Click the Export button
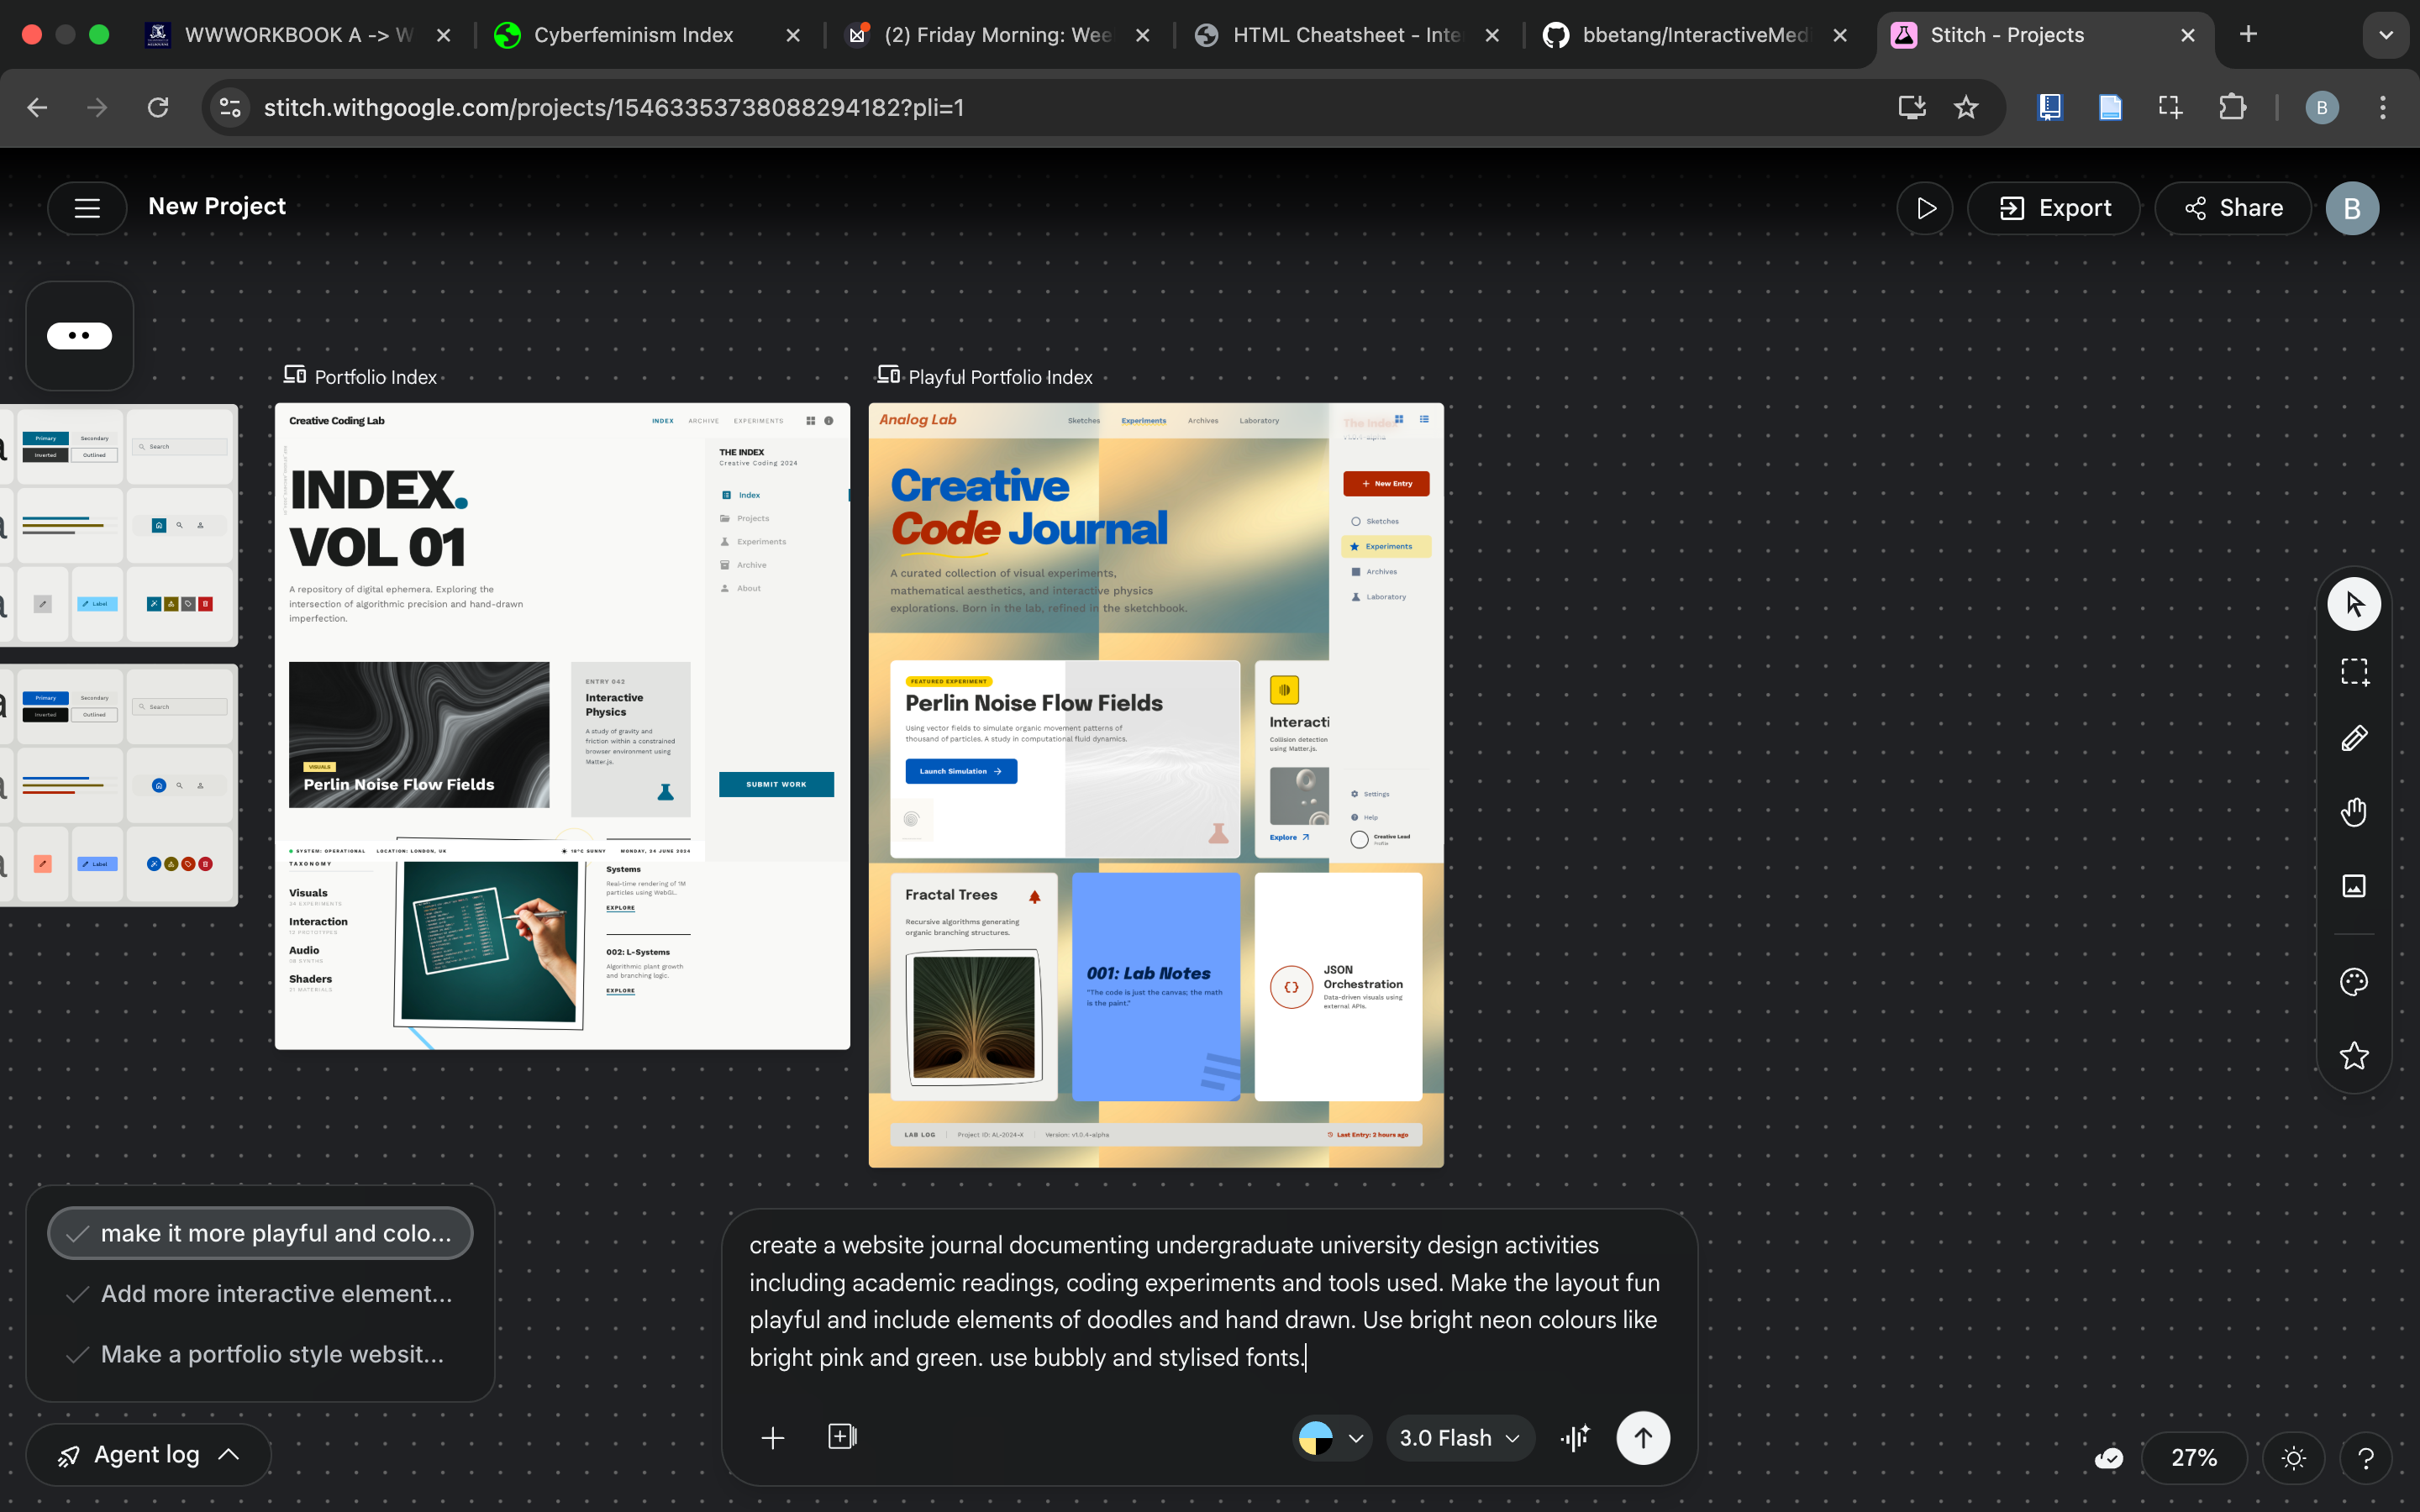The image size is (2420, 1512). tap(2054, 208)
